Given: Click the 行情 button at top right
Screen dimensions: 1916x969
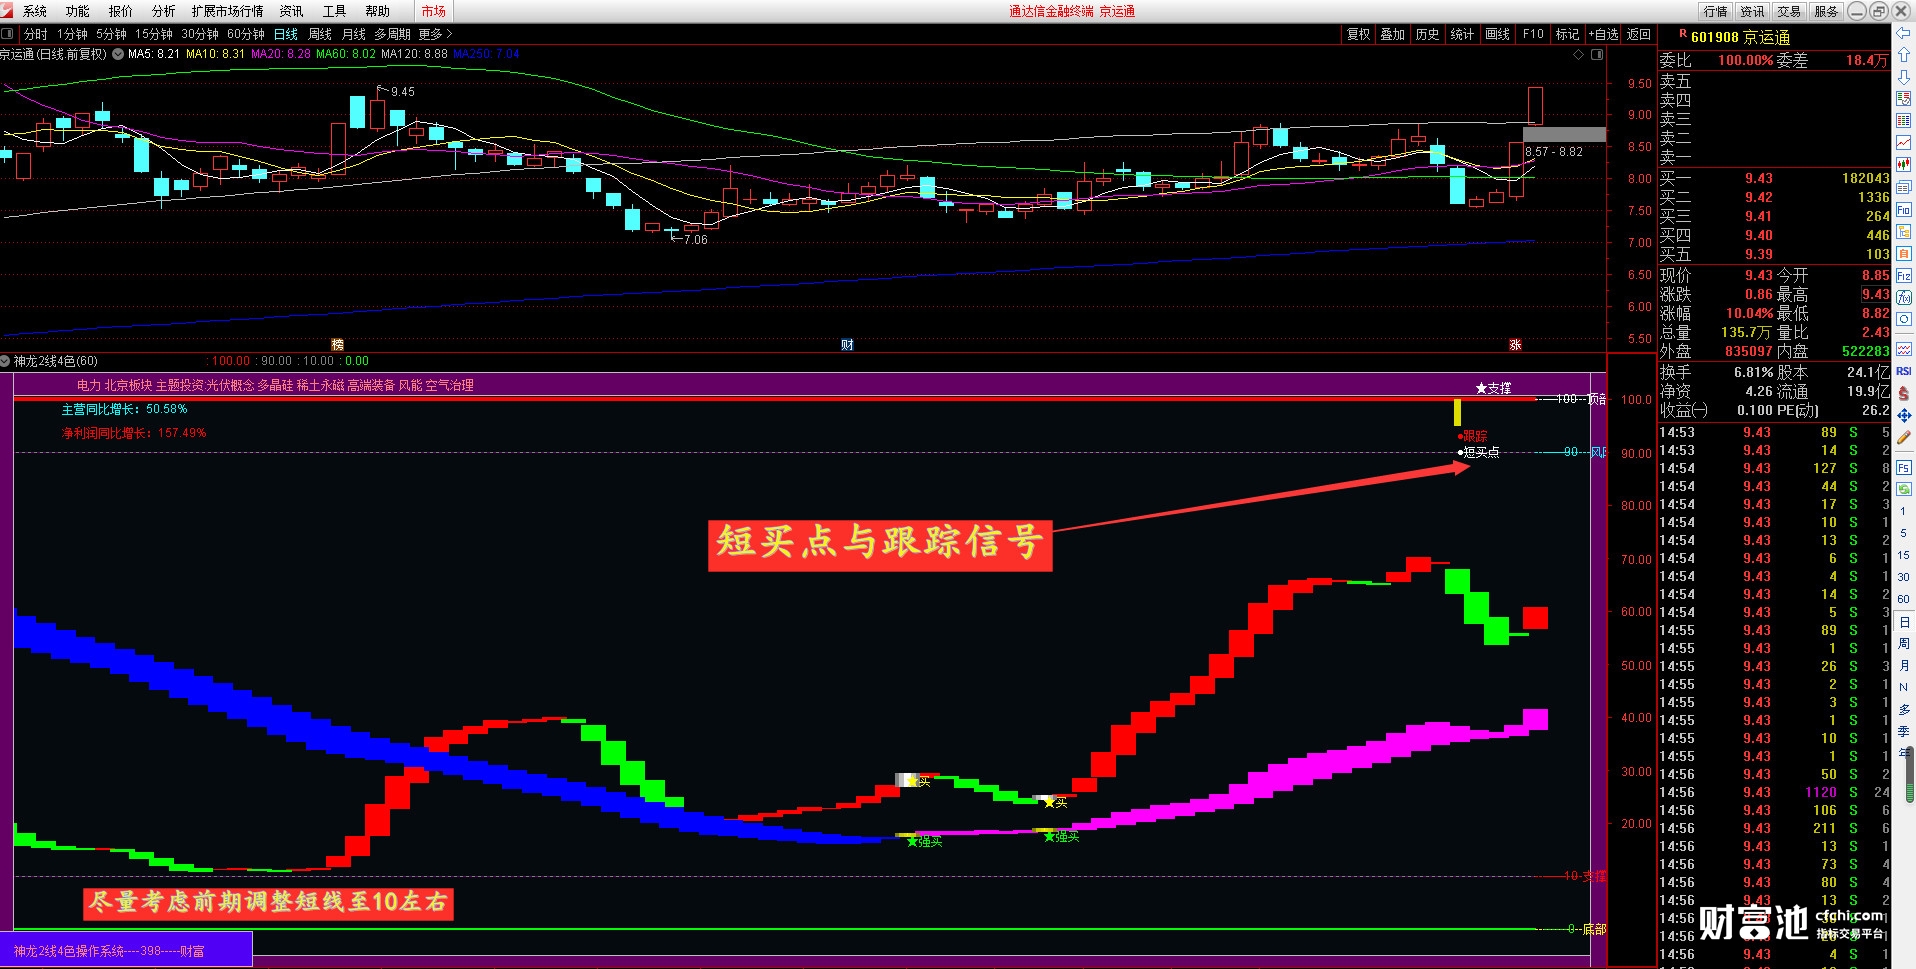Looking at the screenshot, I should coord(1716,11).
